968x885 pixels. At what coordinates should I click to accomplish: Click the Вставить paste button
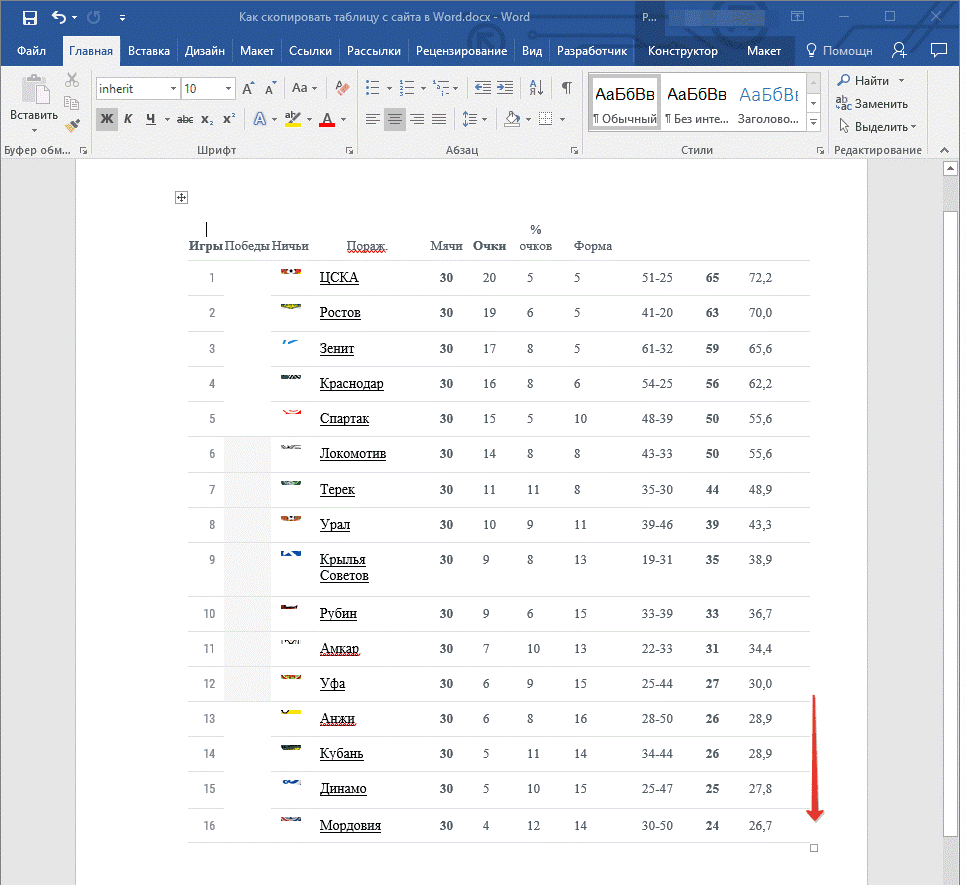pos(34,102)
